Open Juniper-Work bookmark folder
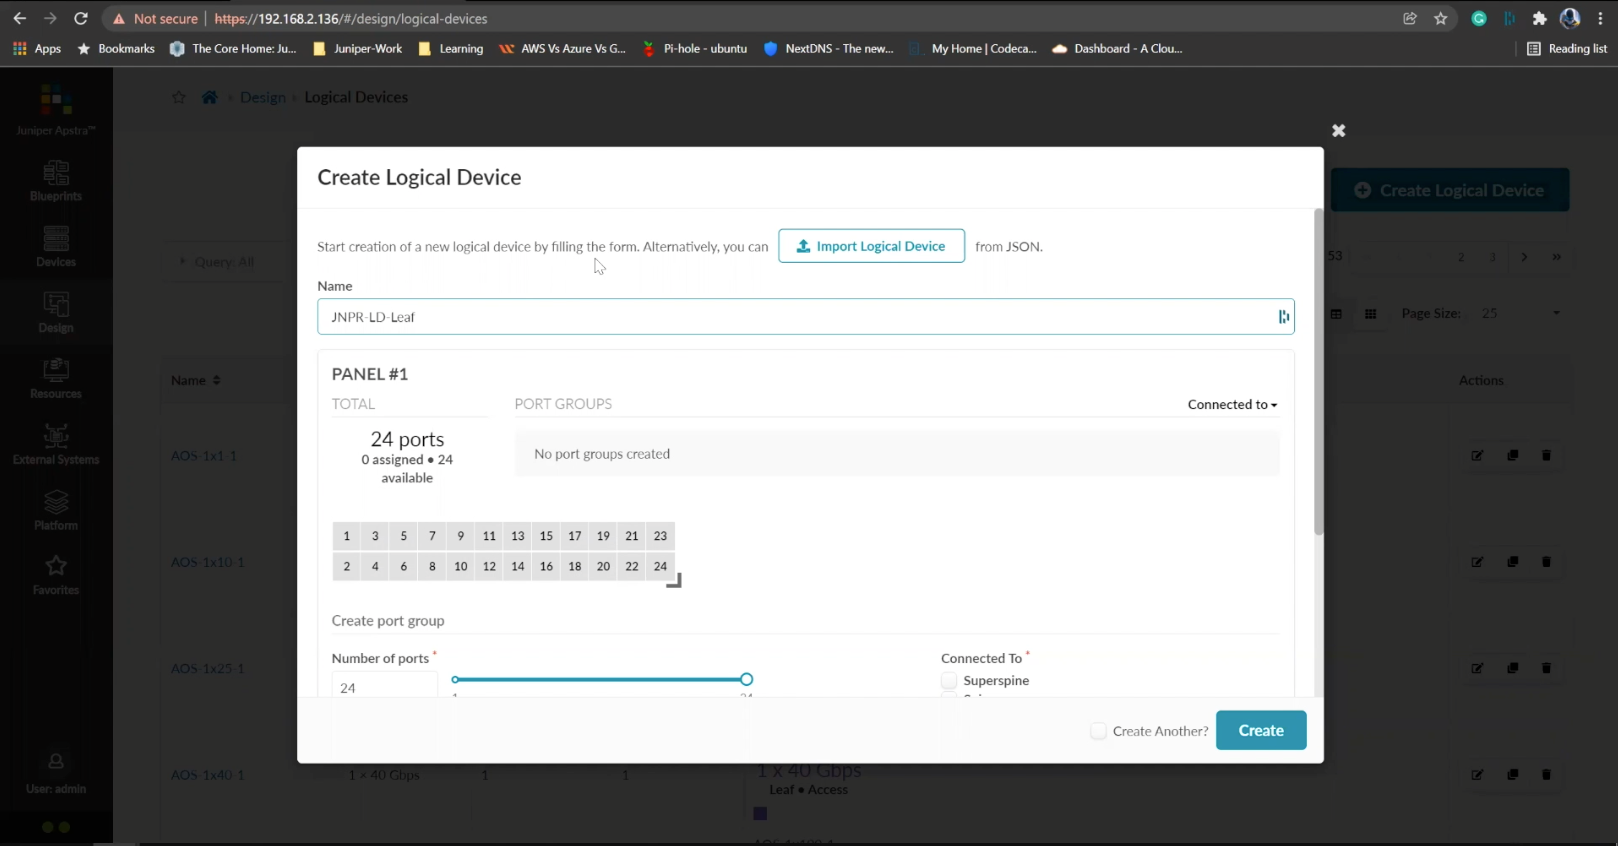This screenshot has width=1618, height=846. point(357,48)
